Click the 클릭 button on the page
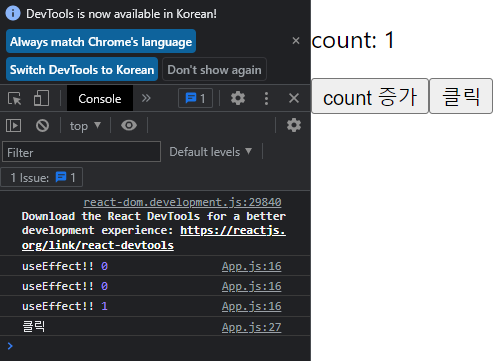500x361 pixels. (461, 96)
